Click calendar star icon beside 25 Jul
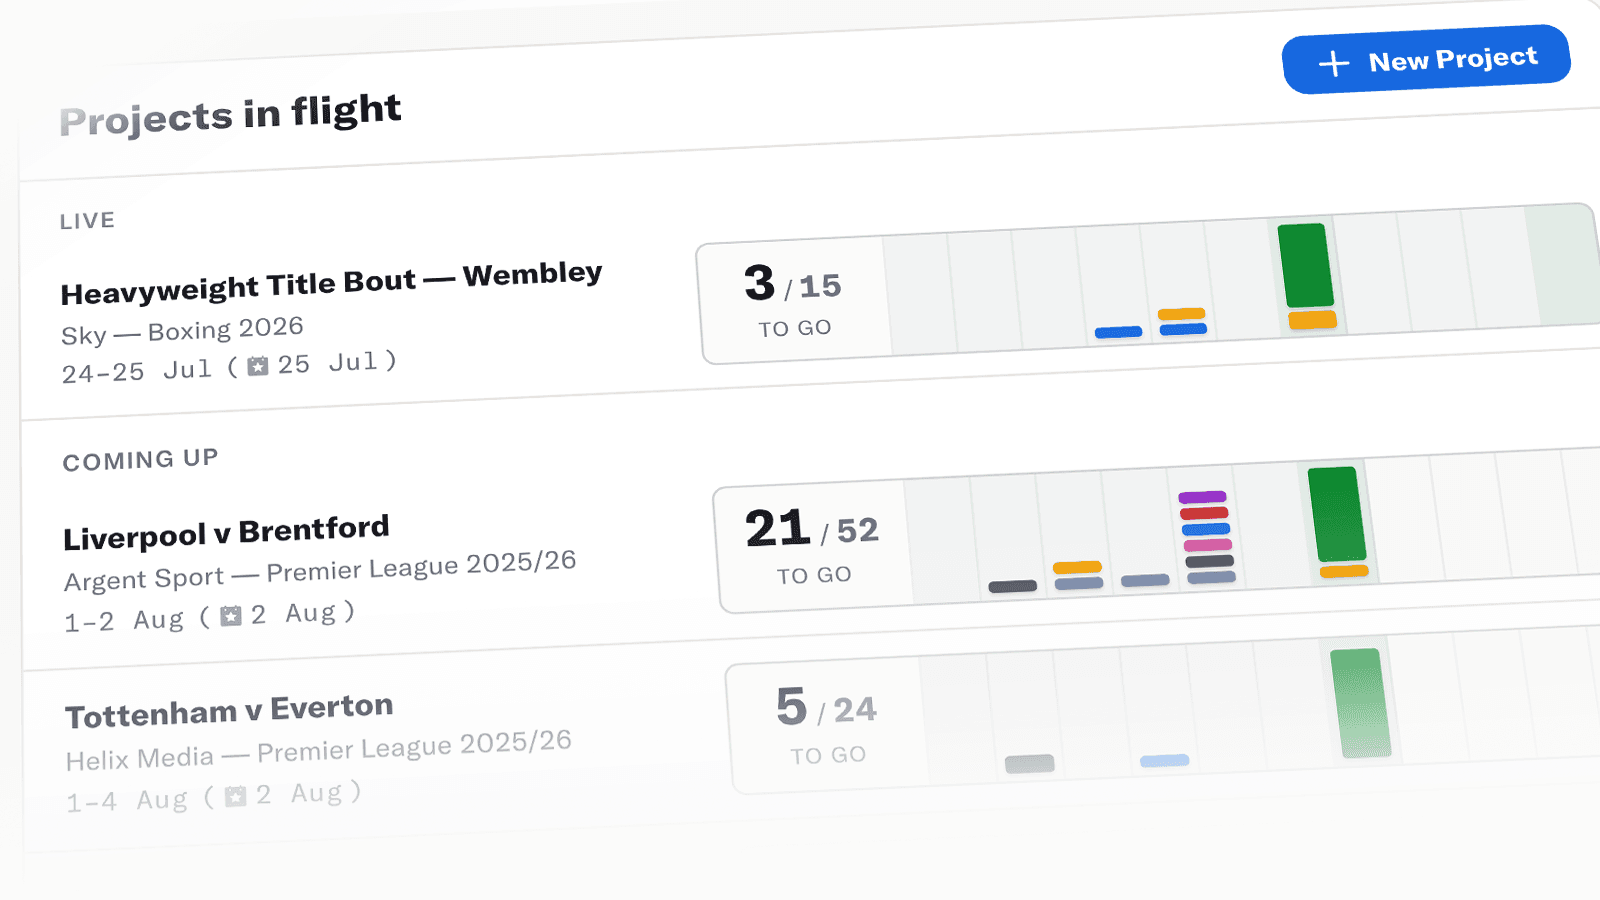Screen dimensions: 1600x900 [x=258, y=366]
